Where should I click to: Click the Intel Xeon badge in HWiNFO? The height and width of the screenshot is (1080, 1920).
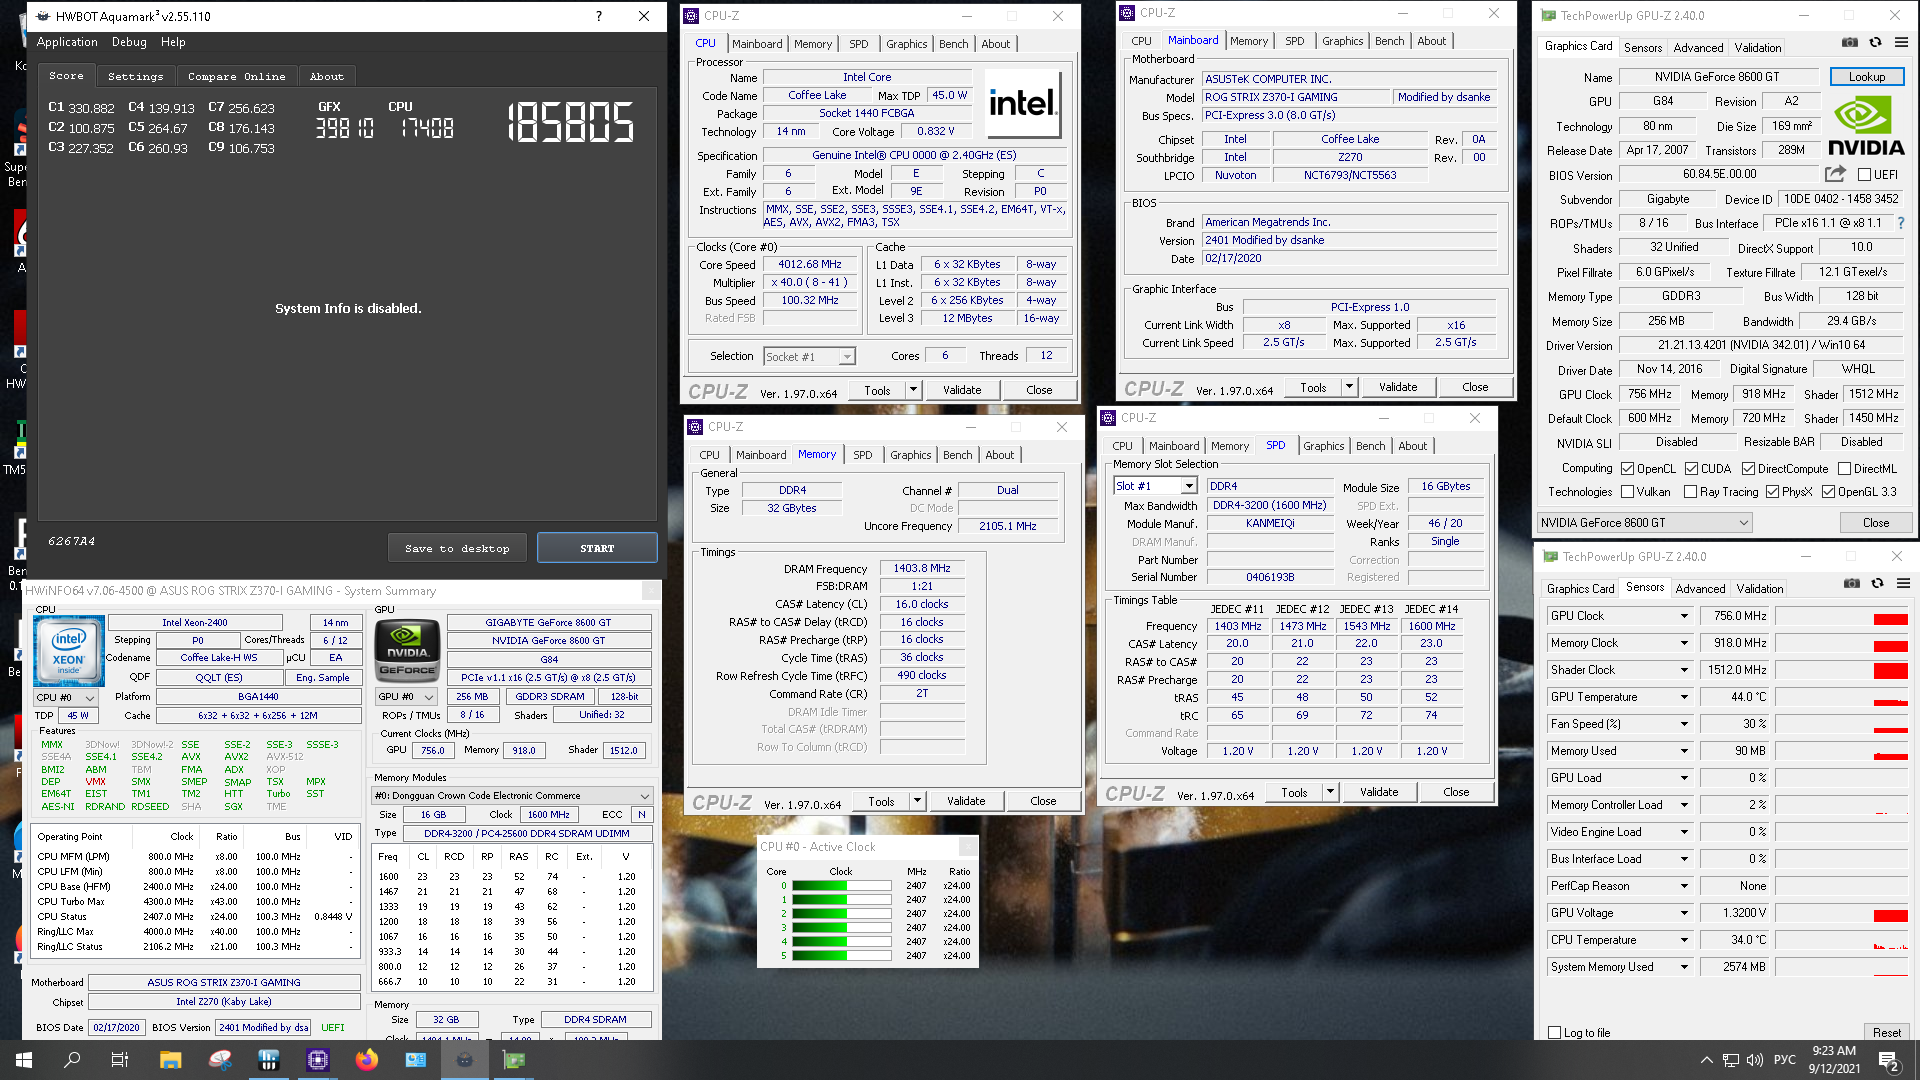[x=69, y=651]
